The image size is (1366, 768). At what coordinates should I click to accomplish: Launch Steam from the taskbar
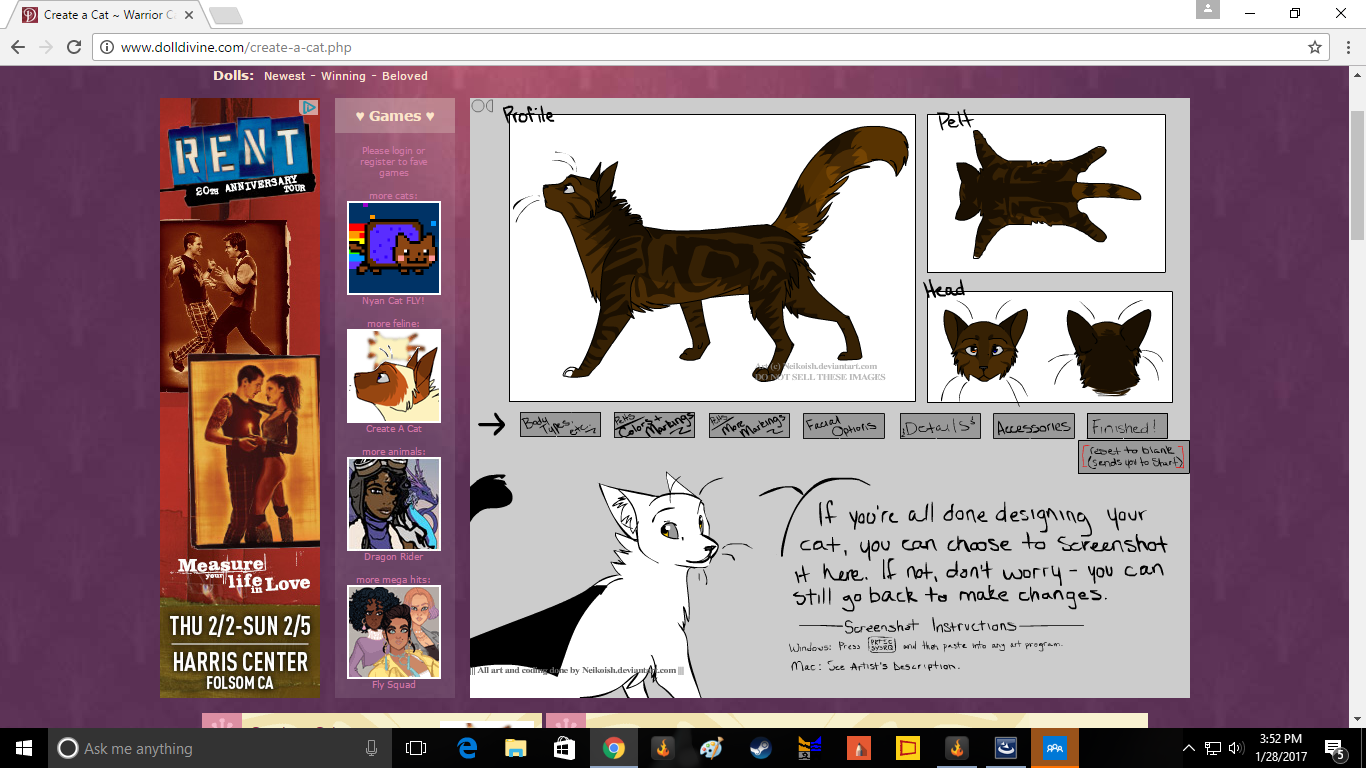[x=761, y=748]
